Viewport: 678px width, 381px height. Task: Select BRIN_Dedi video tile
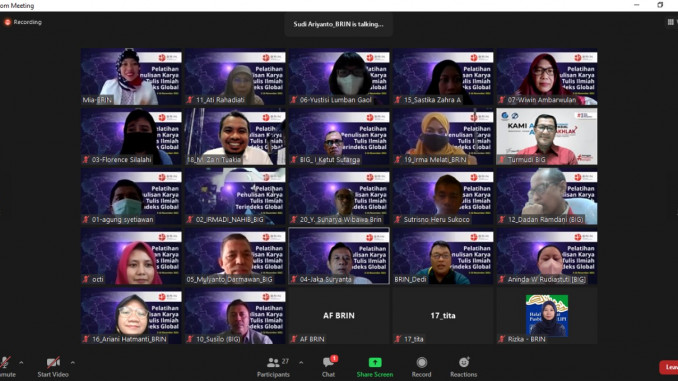(443, 256)
